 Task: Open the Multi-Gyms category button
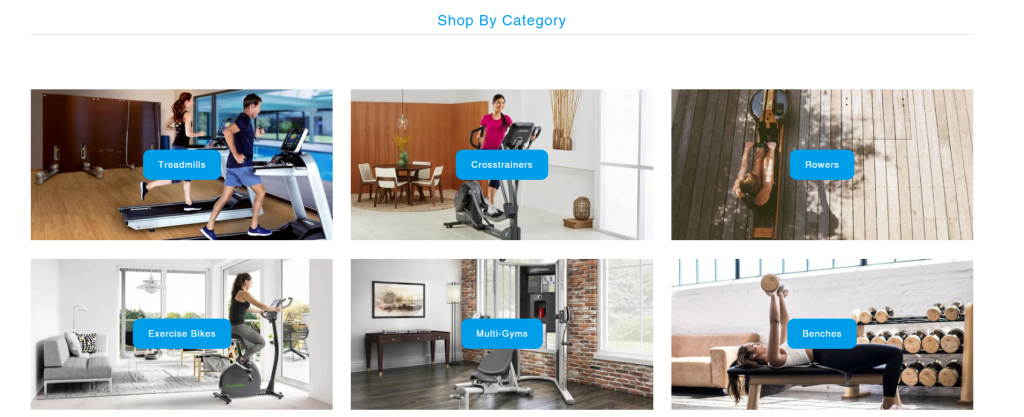tap(502, 333)
